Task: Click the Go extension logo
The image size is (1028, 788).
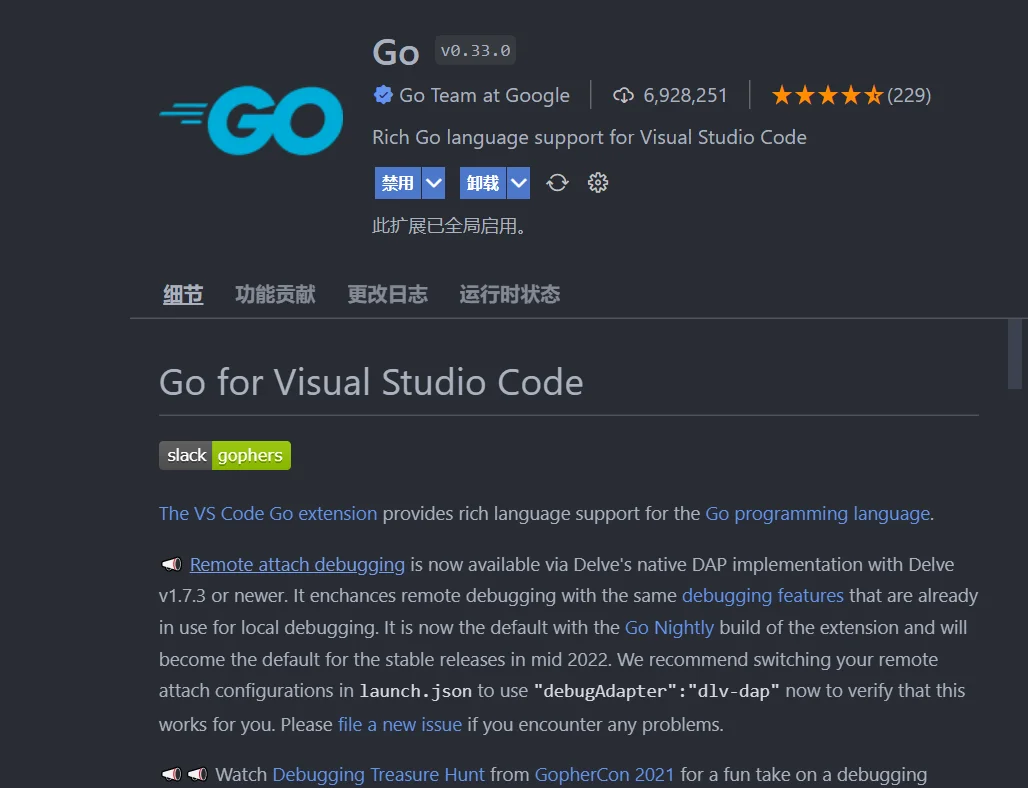Action: (251, 121)
